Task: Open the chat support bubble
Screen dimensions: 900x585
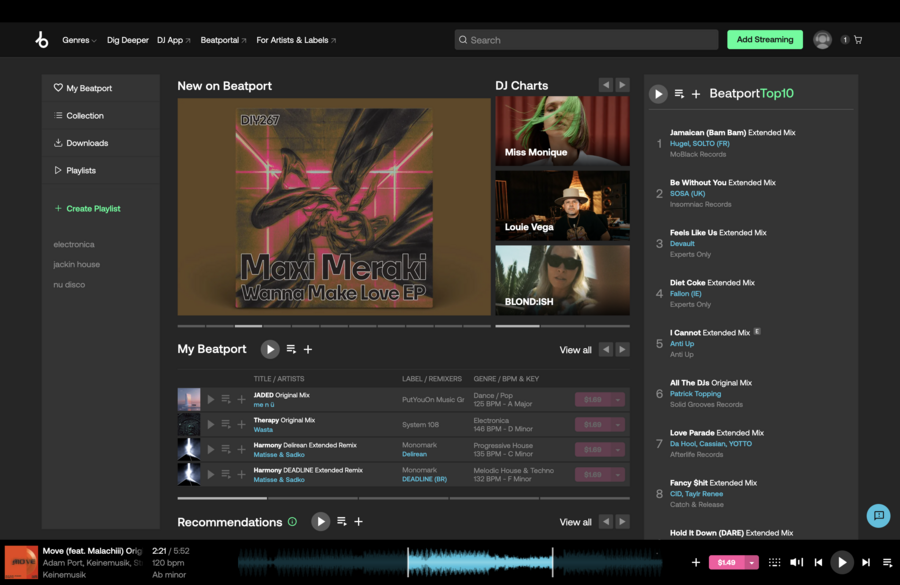Action: [x=878, y=516]
